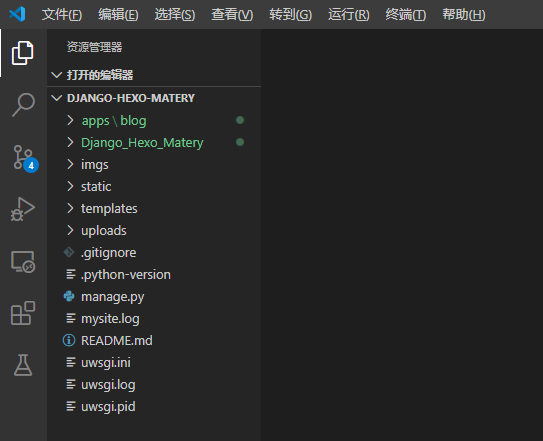Open the Explorer view icon
Viewport: 543px width, 441px height.
(23, 53)
